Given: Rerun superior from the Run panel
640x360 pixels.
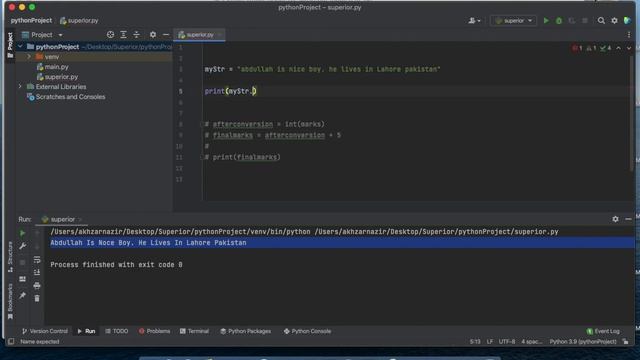Looking at the screenshot, I should 22,233.
